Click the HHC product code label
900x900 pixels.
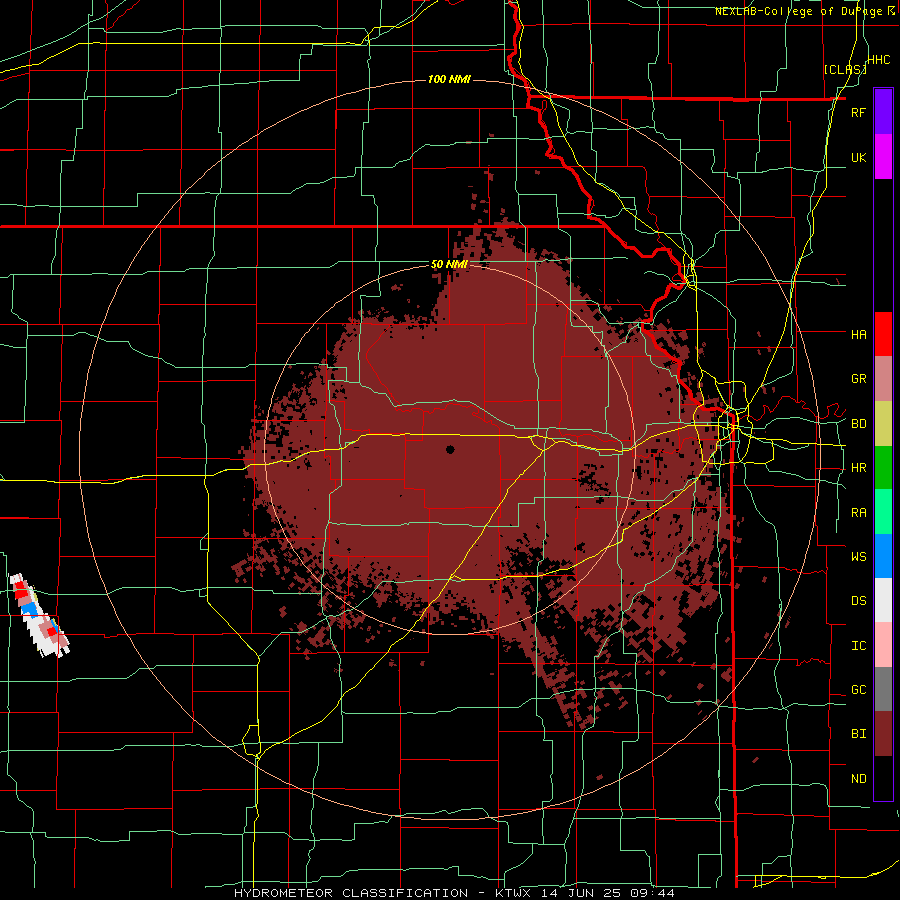click(878, 60)
